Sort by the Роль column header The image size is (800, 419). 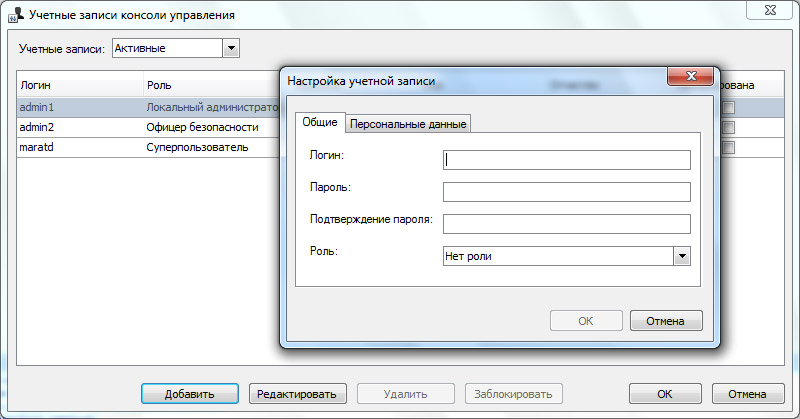click(212, 85)
